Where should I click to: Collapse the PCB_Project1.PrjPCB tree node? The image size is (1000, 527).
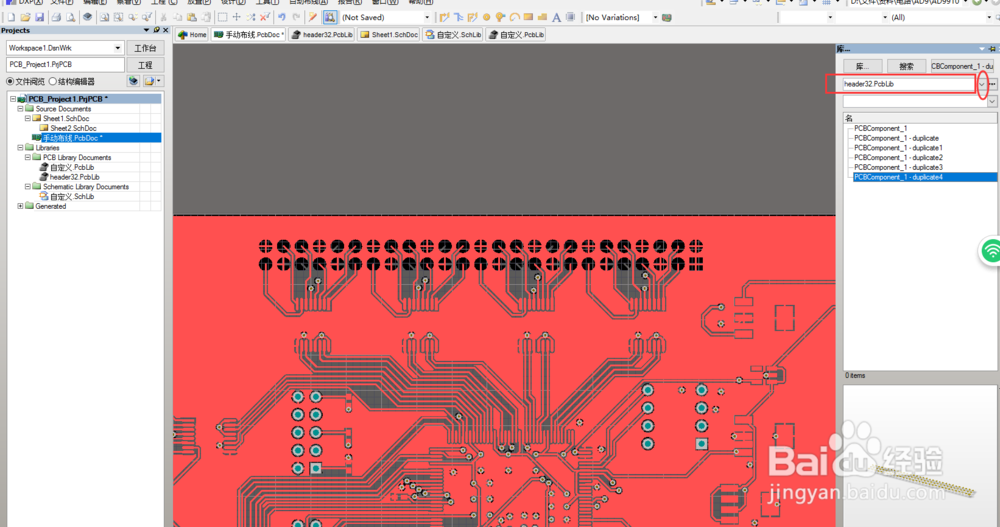pos(13,99)
